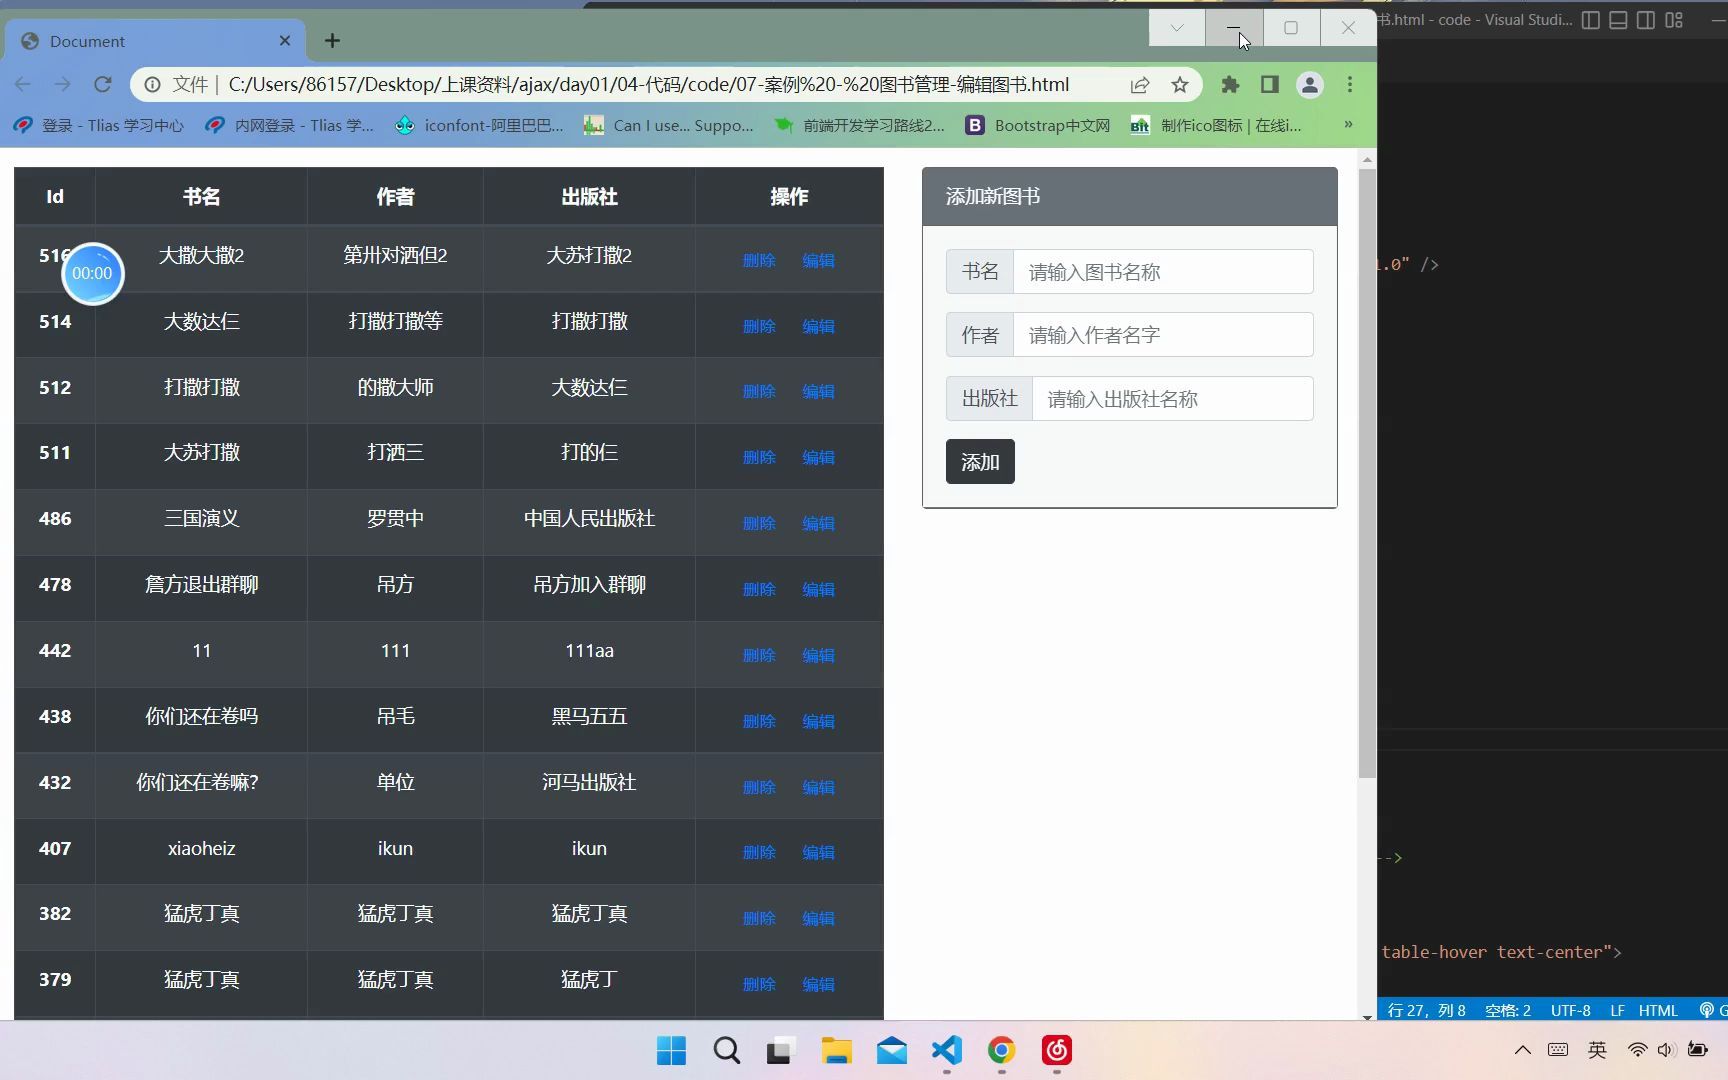The height and width of the screenshot is (1080, 1728).
Task: Switch to Visual Studio Code on the taskbar
Action: [x=946, y=1050]
